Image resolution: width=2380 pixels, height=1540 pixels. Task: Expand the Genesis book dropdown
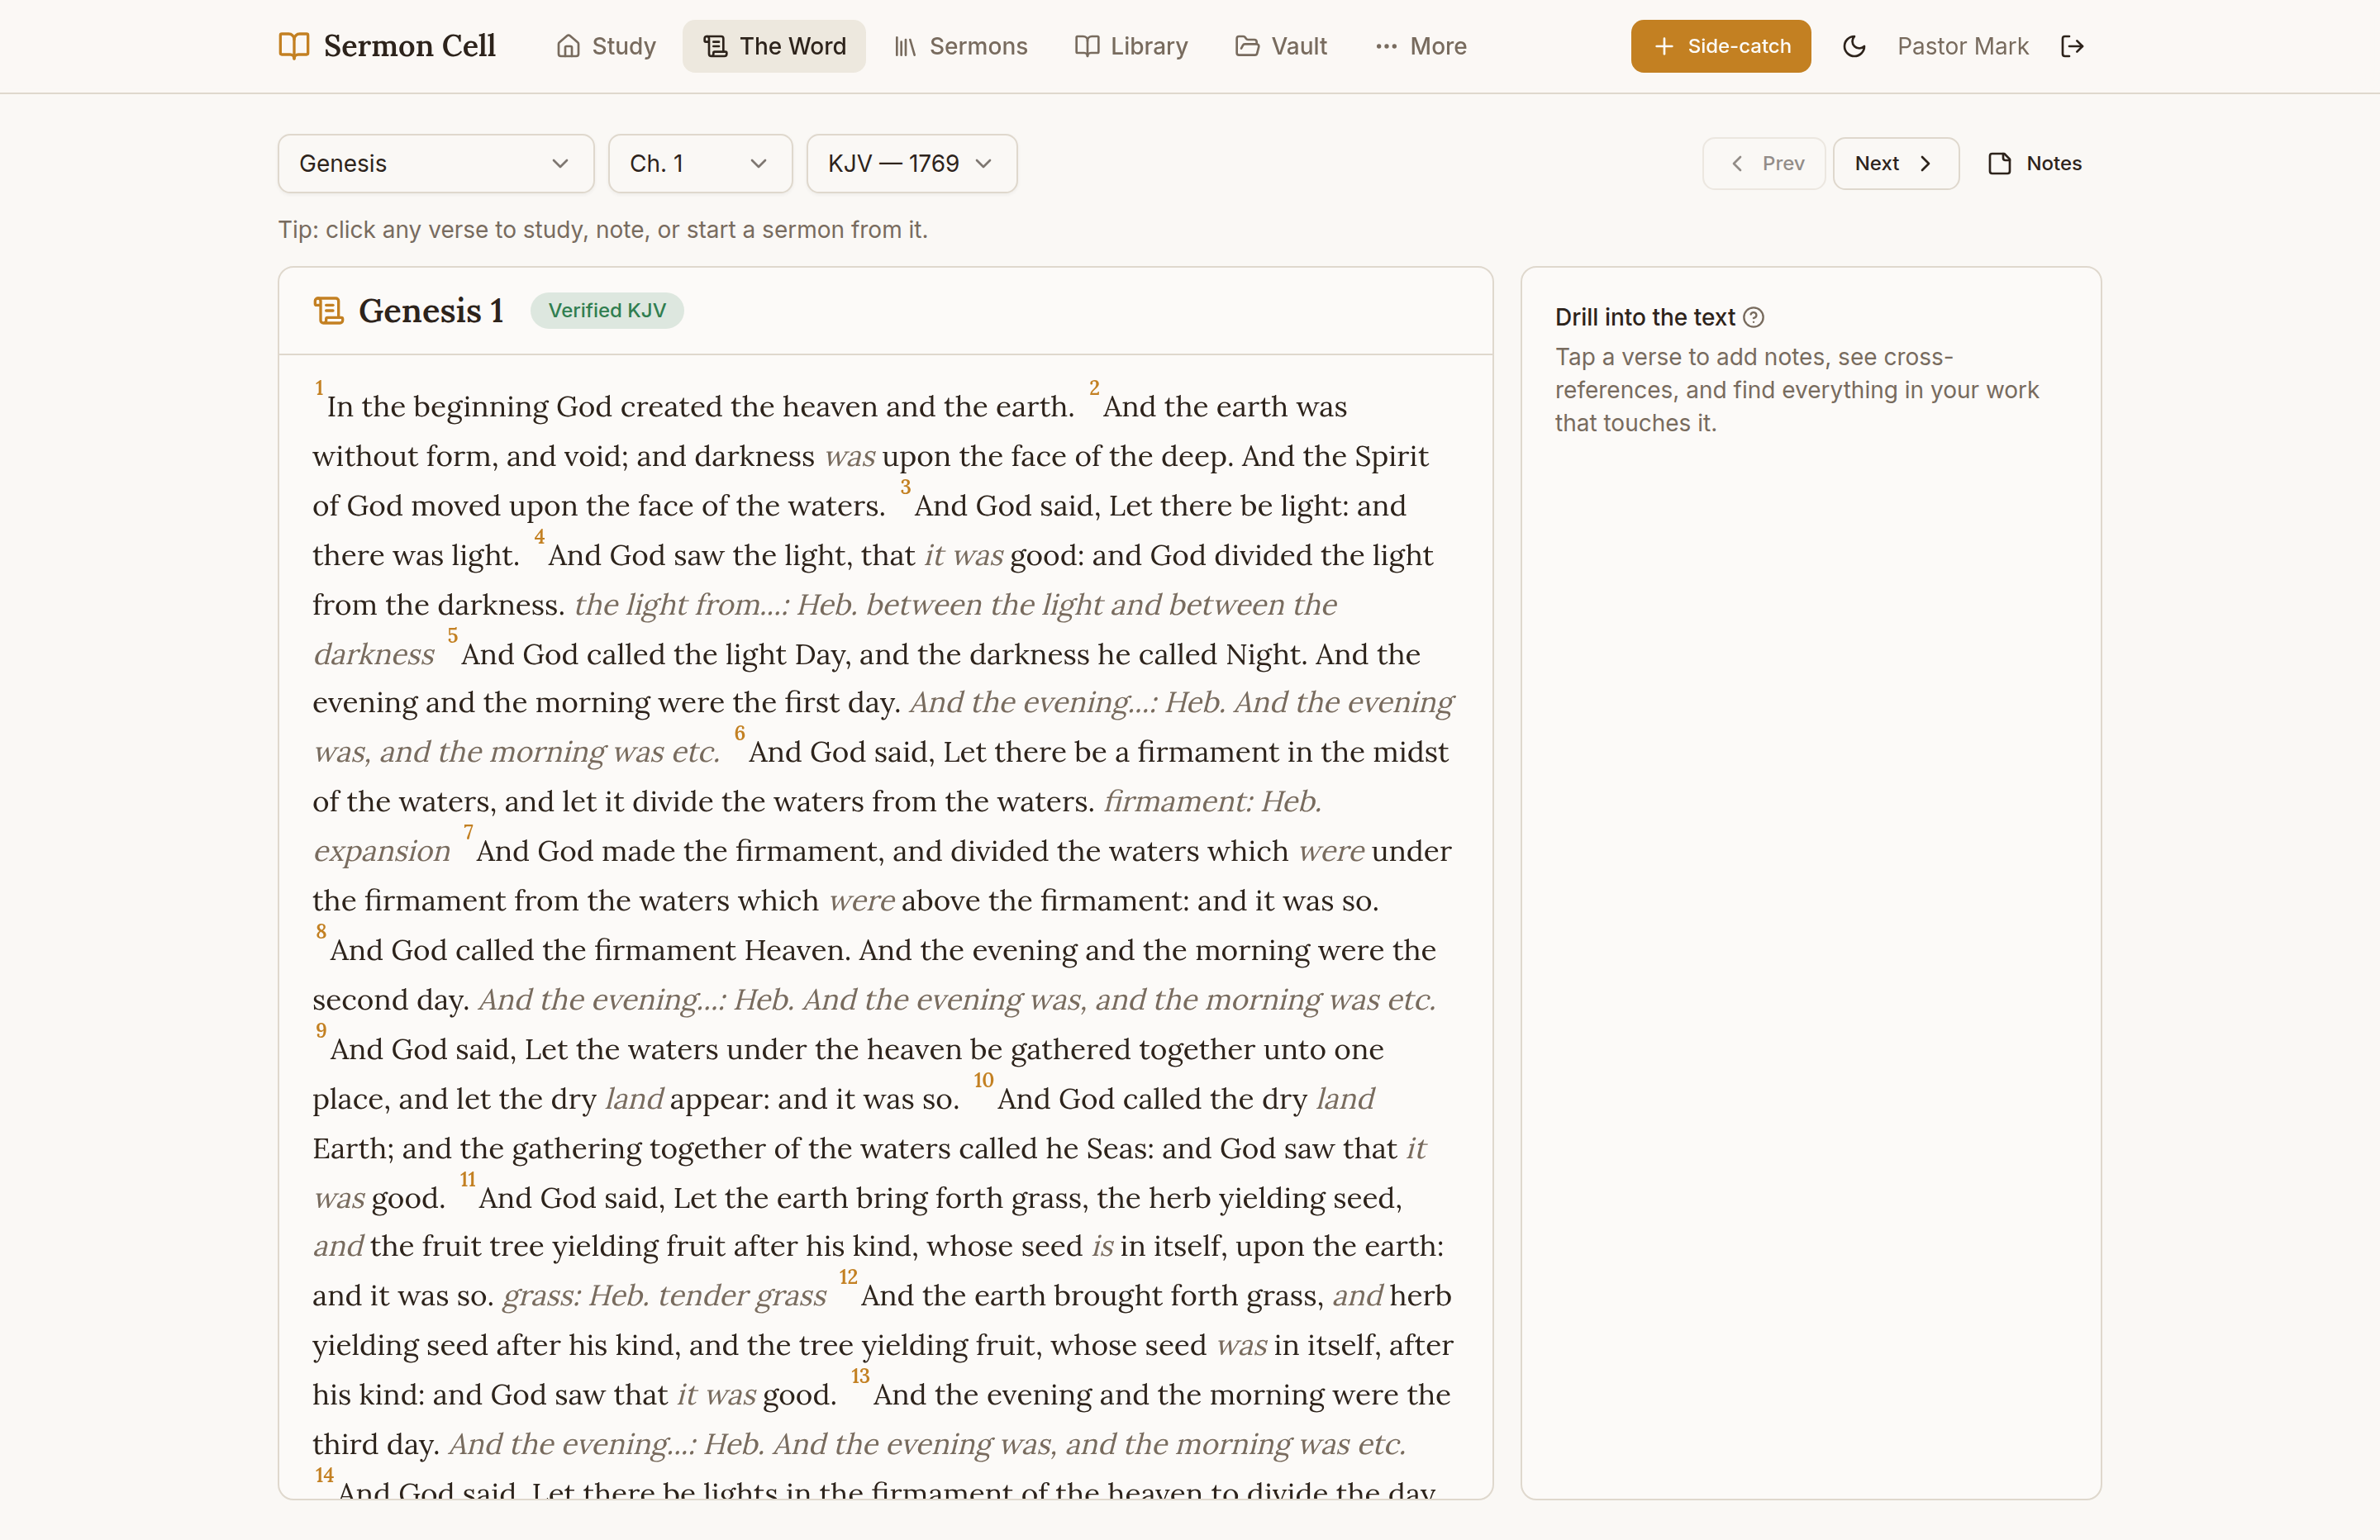[x=436, y=163]
